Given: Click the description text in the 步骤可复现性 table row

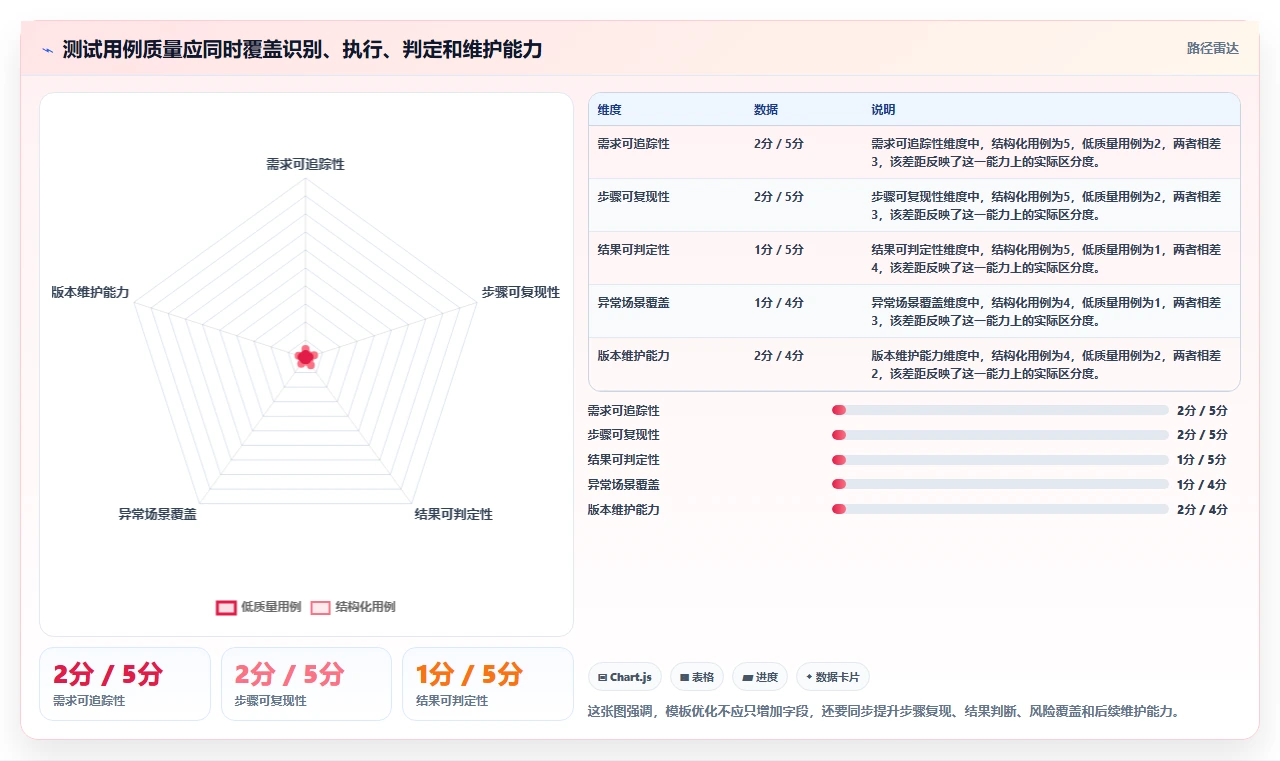Looking at the screenshot, I should [x=1046, y=206].
